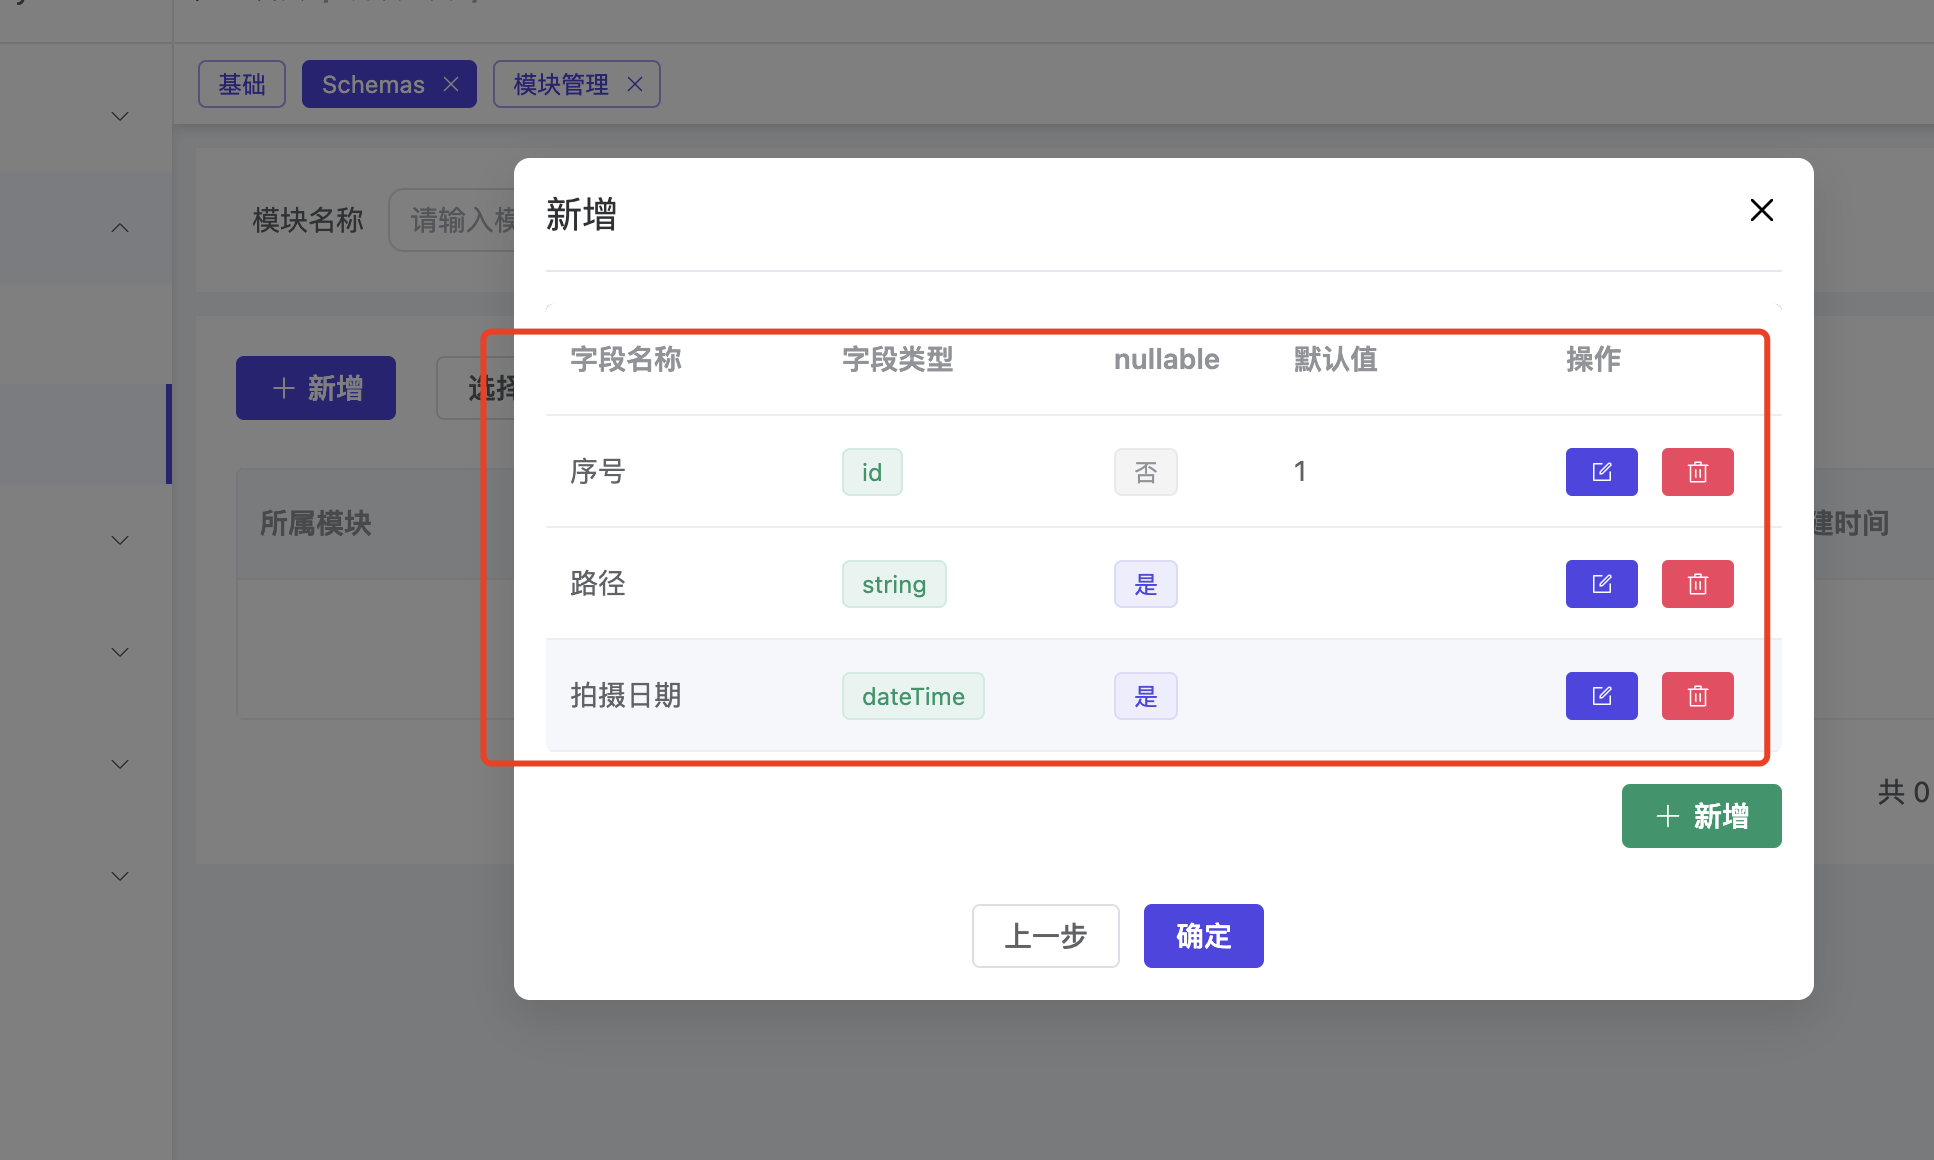
Task: Close the 新增 dialog with the X
Action: (1761, 210)
